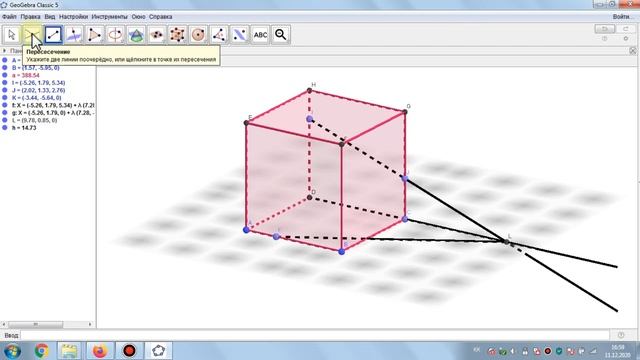This screenshot has height=360, width=640.
Task: Open the Справка menu
Action: coord(160,17)
